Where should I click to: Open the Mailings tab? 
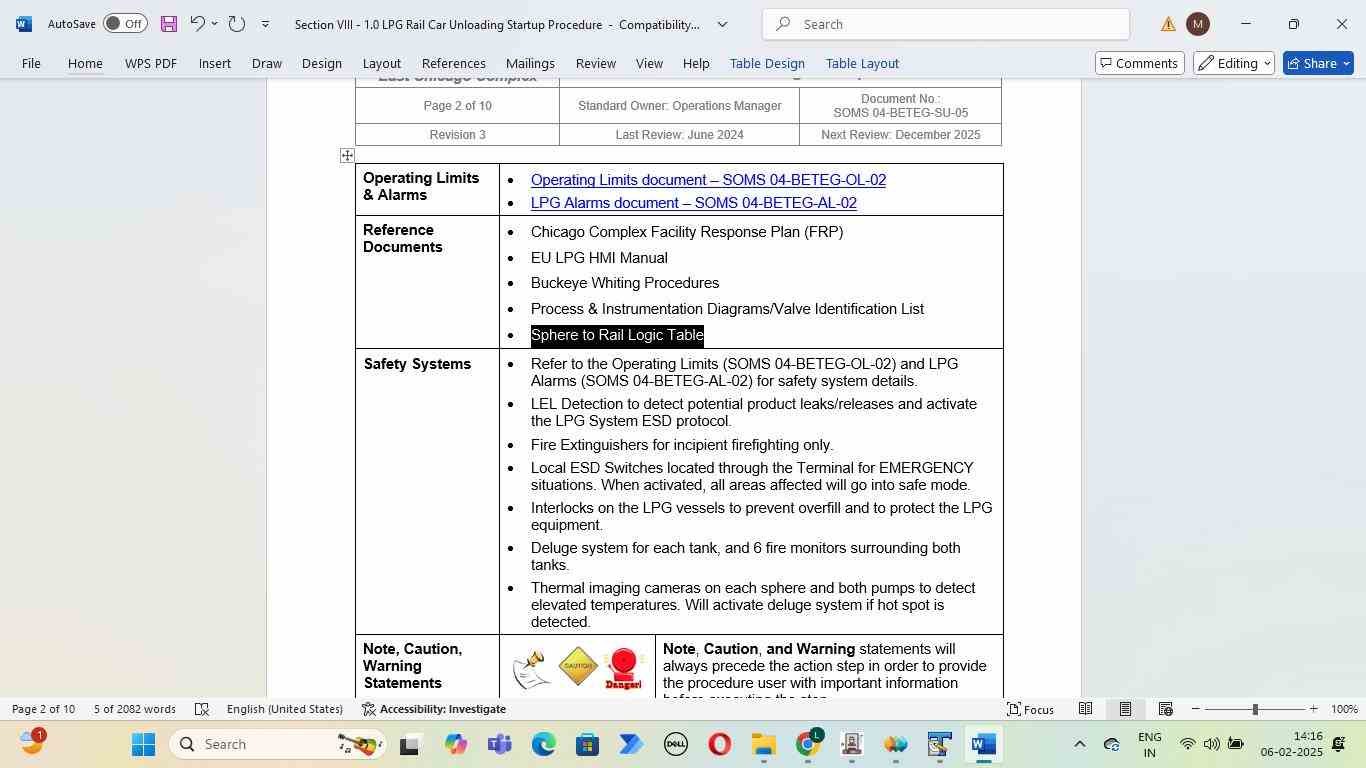[x=530, y=63]
